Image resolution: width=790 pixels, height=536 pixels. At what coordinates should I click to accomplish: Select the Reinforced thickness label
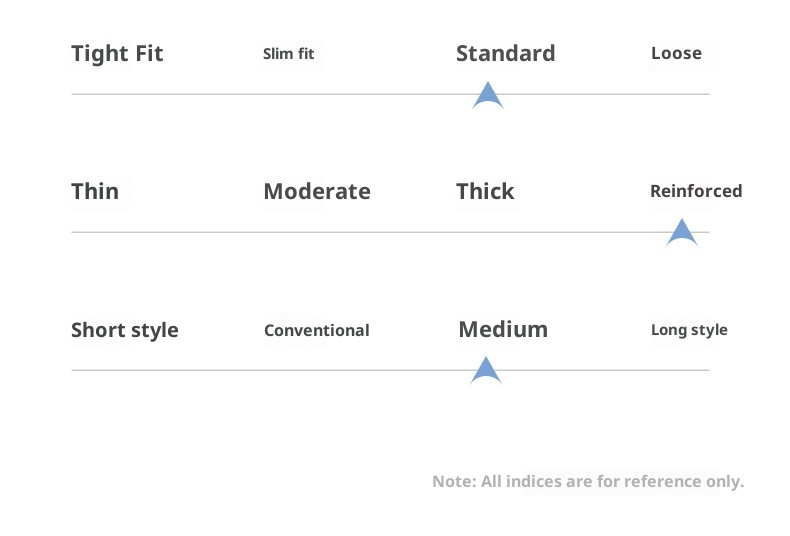pos(696,191)
